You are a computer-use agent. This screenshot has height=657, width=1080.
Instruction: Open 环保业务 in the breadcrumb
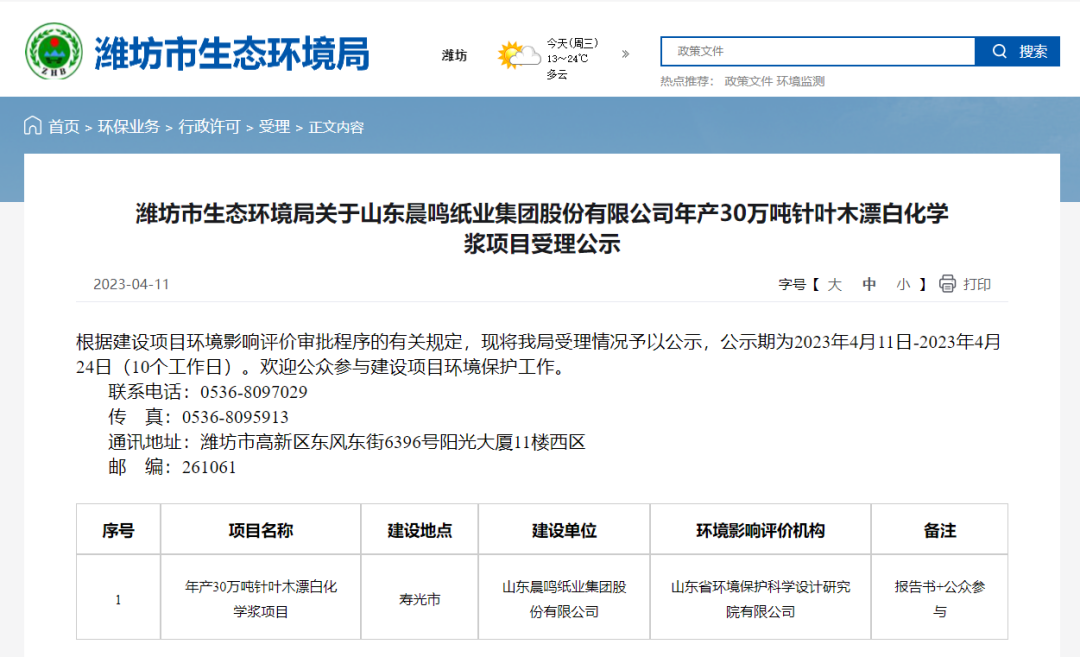pyautogui.click(x=128, y=127)
